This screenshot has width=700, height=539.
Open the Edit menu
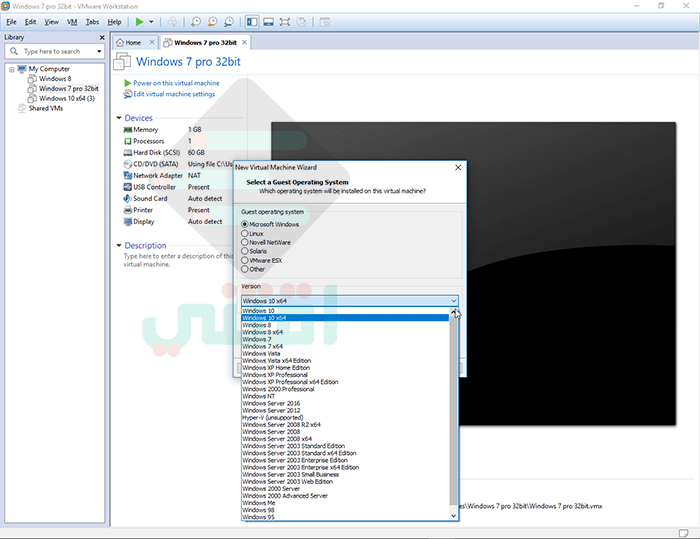point(30,22)
